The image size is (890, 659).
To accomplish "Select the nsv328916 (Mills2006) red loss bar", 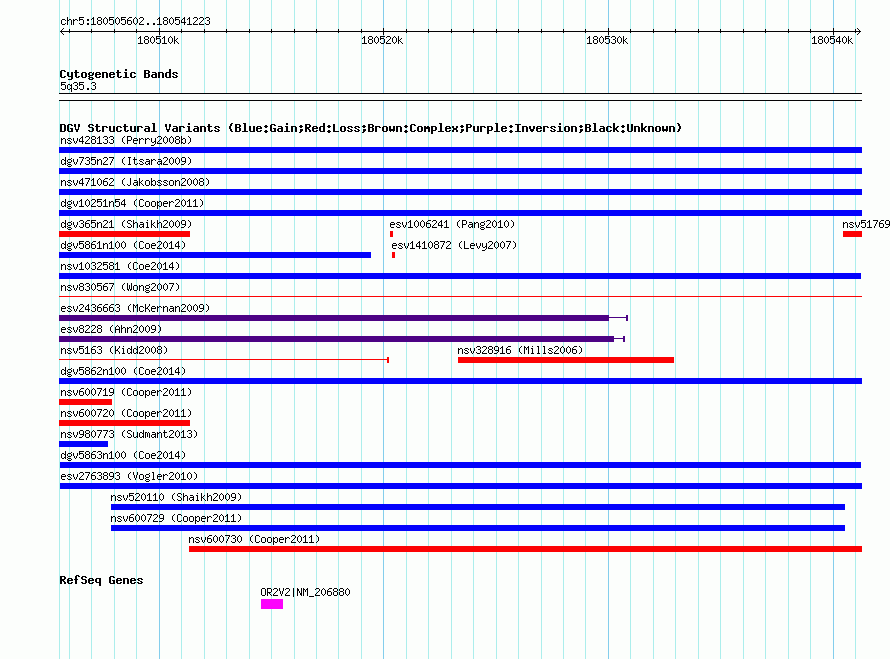I will (x=566, y=360).
